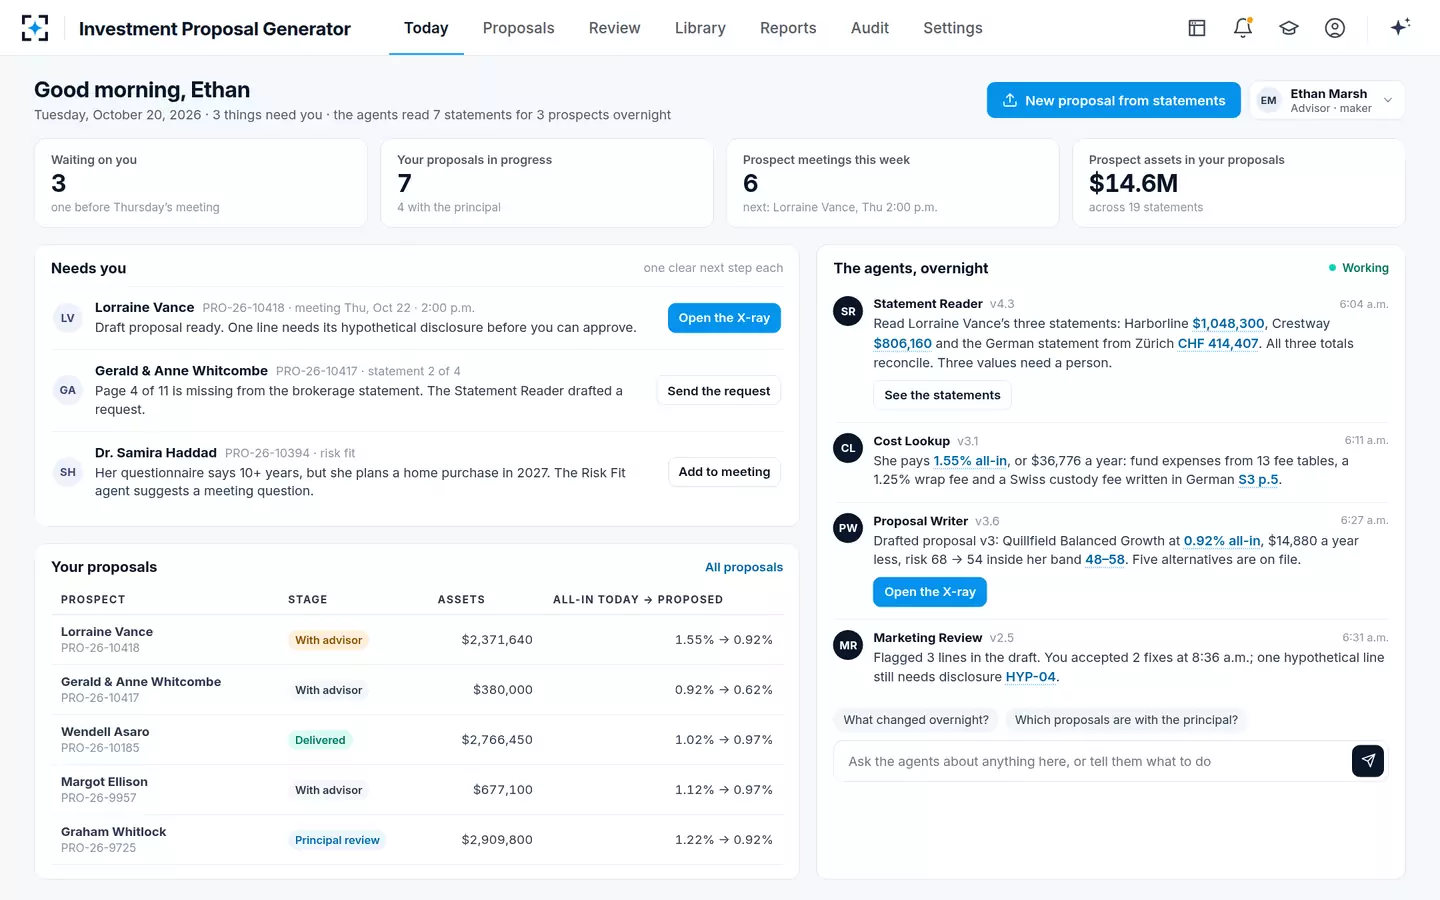
Task: Click Add to meeting for Dr. Samira Haddad
Action: [724, 472]
